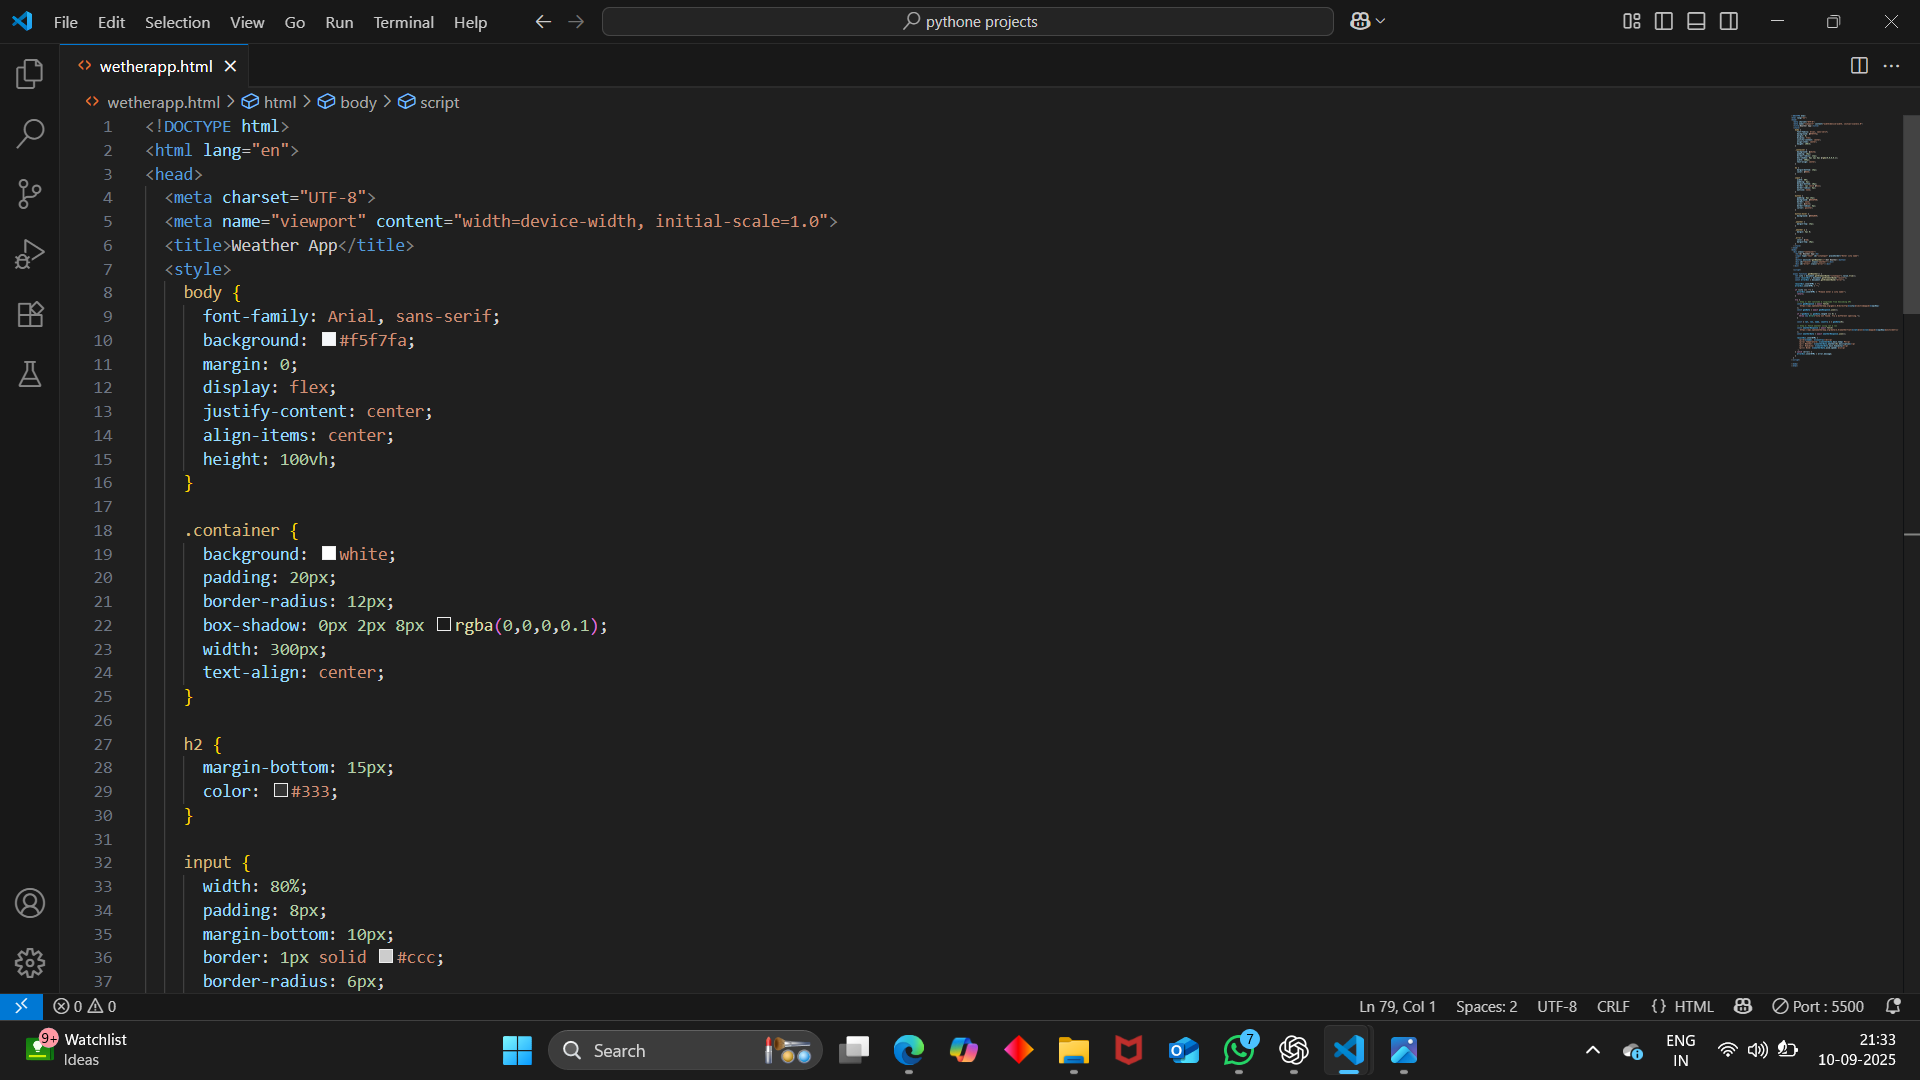Open Source Control view
This screenshot has height=1080, width=1920.
pyautogui.click(x=30, y=194)
